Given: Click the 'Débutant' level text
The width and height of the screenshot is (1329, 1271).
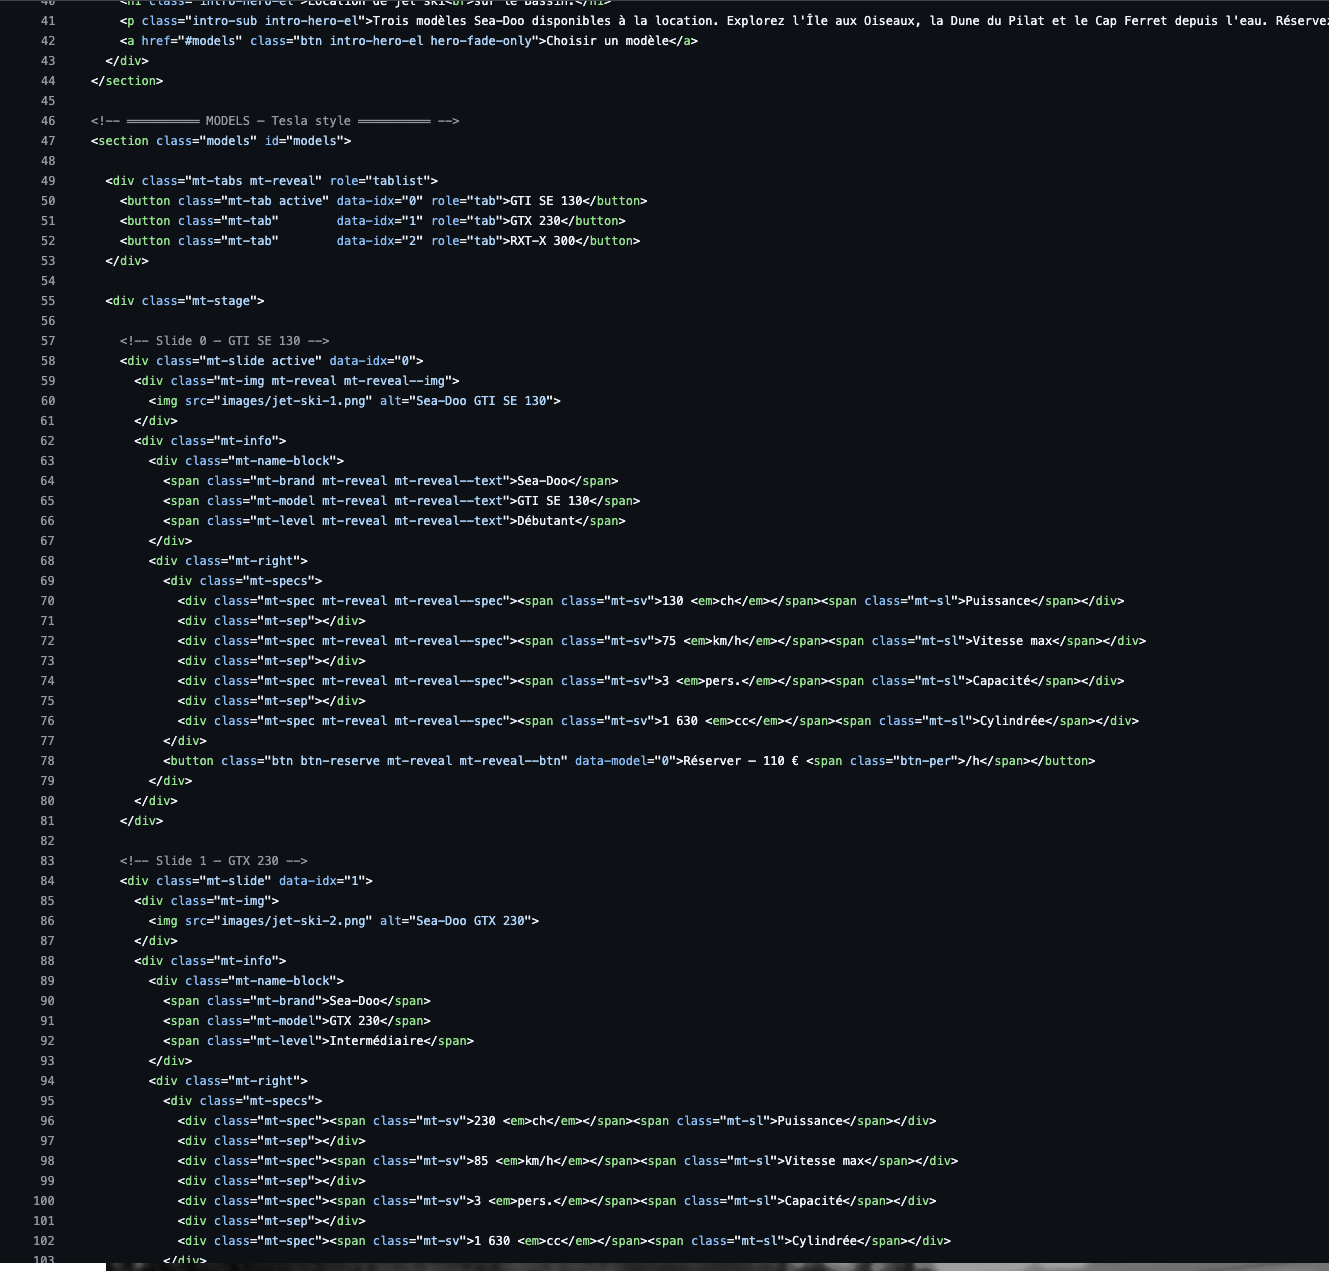Looking at the screenshot, I should 546,521.
